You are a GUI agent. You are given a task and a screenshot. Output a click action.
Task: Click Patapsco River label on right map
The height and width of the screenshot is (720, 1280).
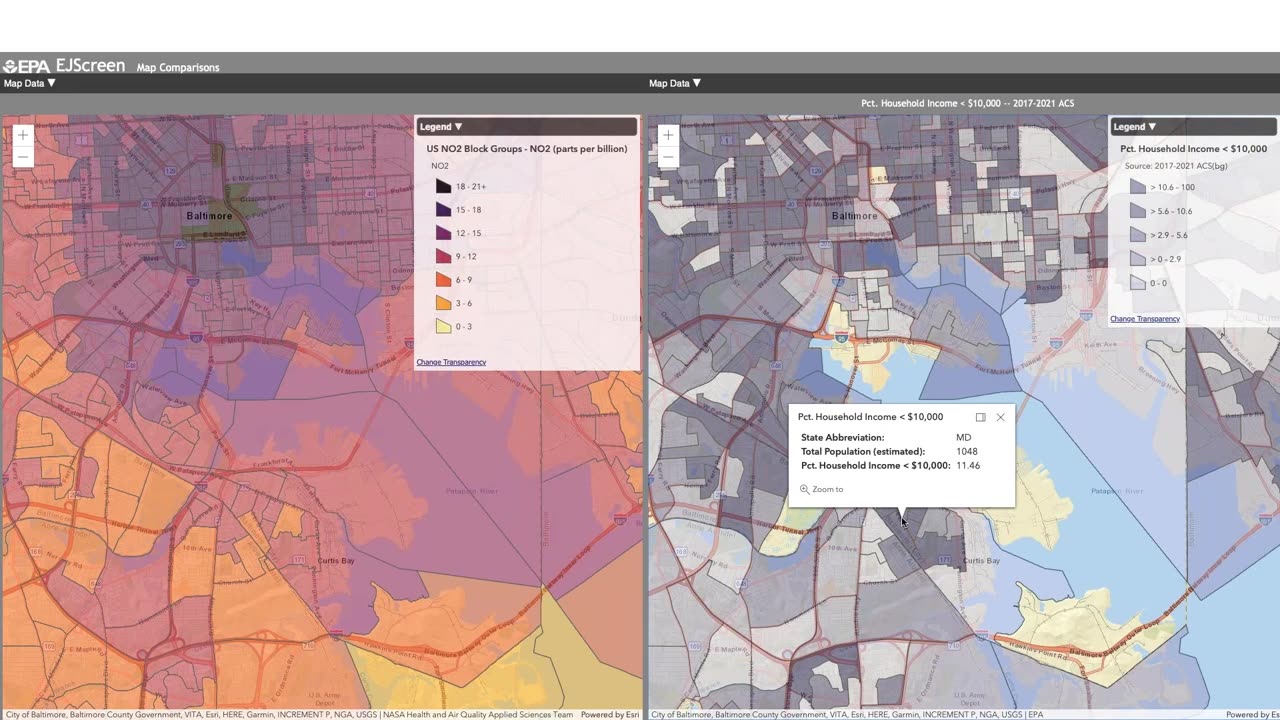click(1116, 491)
